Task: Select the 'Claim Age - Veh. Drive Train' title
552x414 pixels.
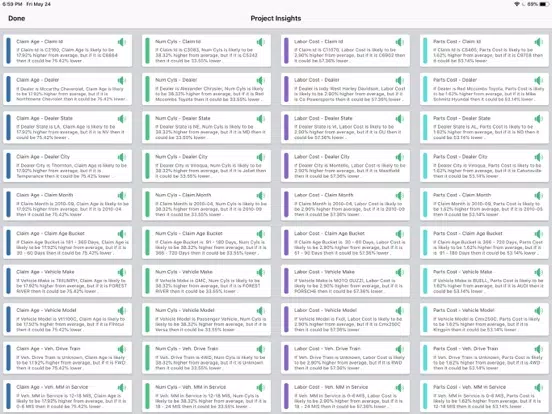Action: pos(48,349)
